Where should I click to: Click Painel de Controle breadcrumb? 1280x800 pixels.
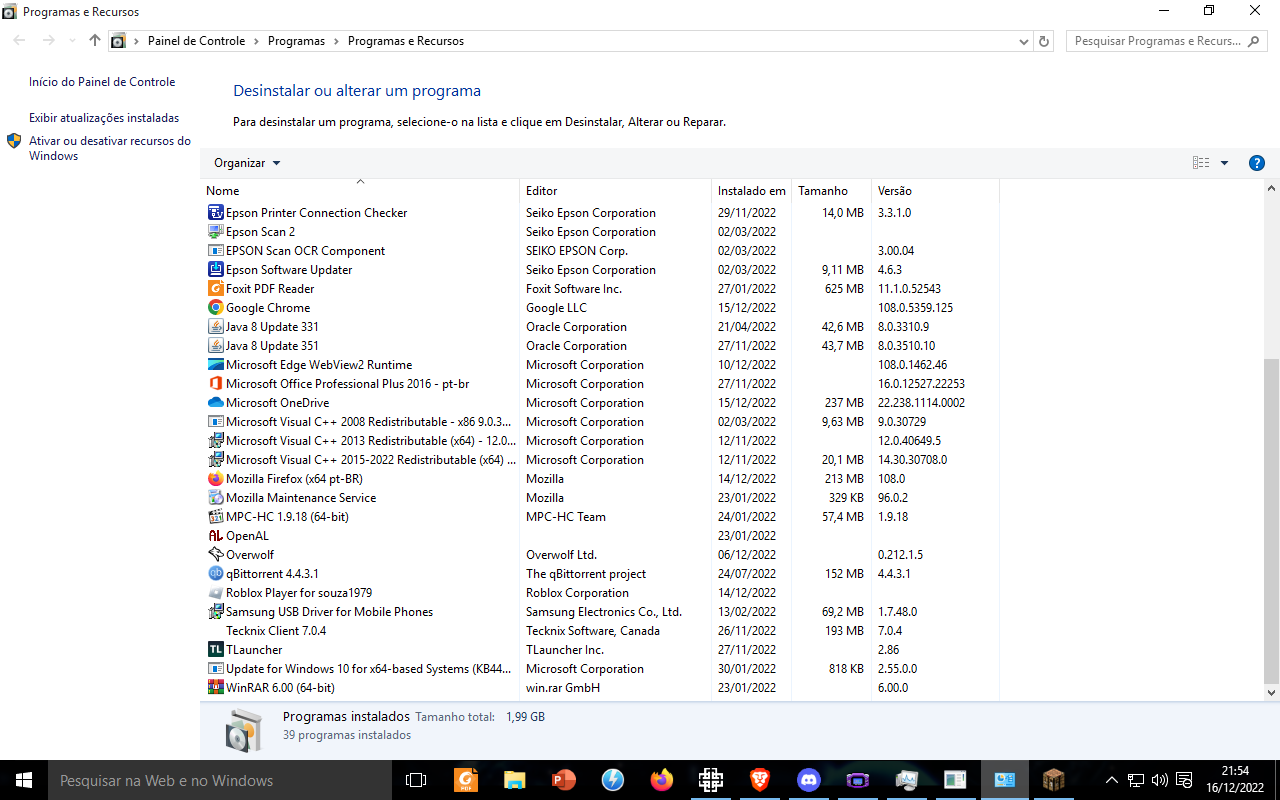tap(196, 41)
